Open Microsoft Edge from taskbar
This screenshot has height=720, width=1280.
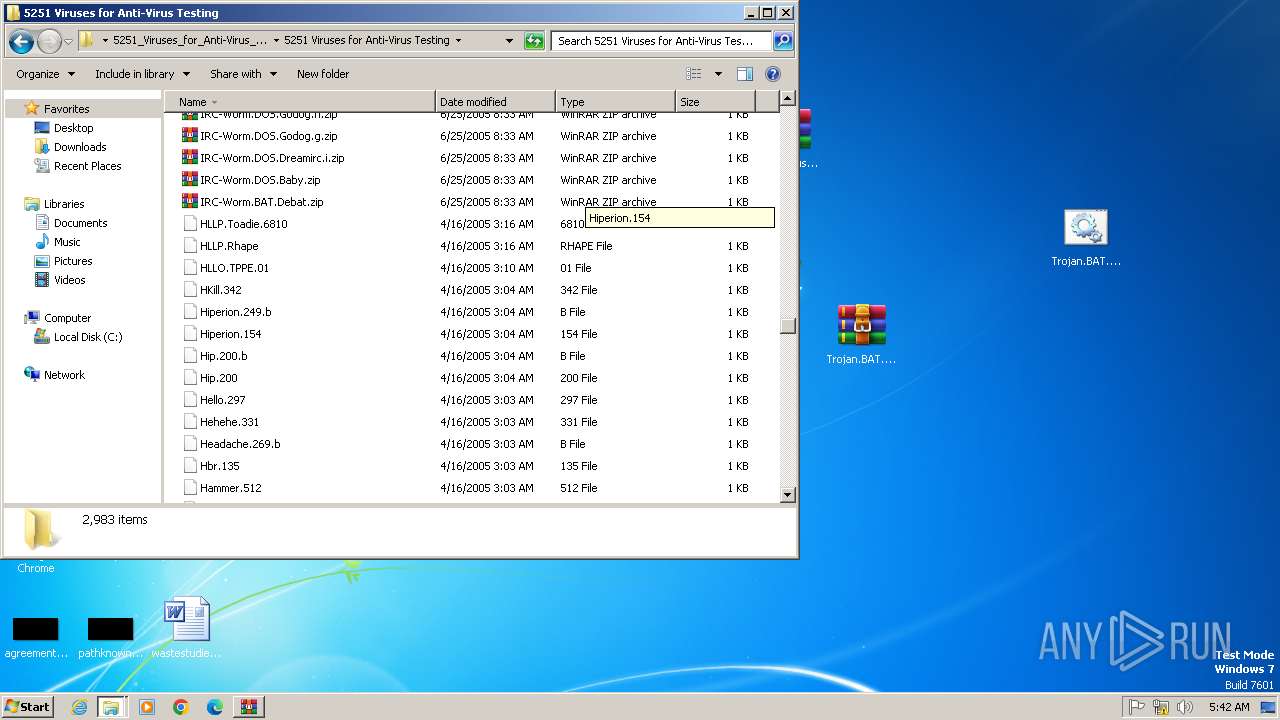coord(215,707)
